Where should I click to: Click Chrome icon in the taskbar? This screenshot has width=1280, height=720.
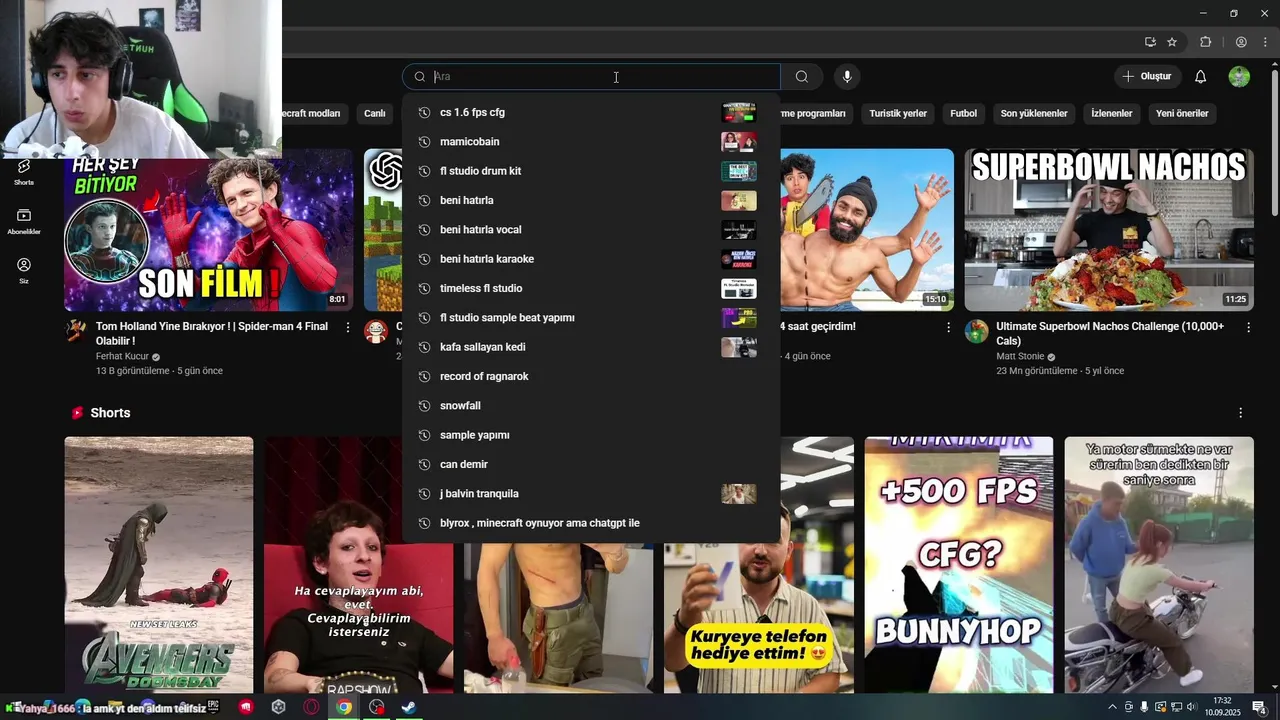pos(344,707)
